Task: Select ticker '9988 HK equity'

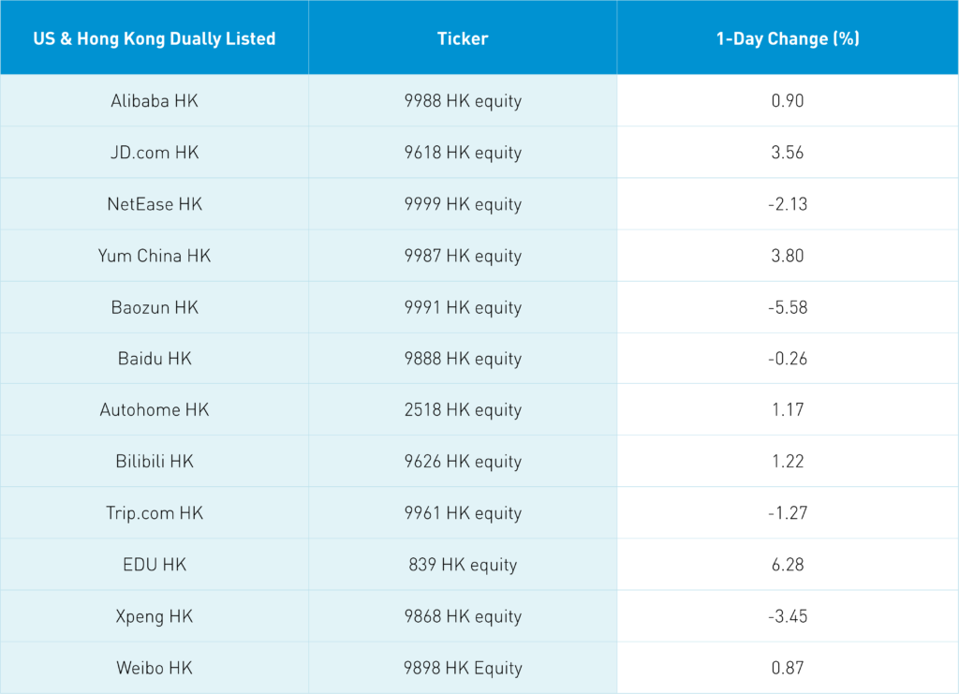Action: pyautogui.click(x=462, y=101)
